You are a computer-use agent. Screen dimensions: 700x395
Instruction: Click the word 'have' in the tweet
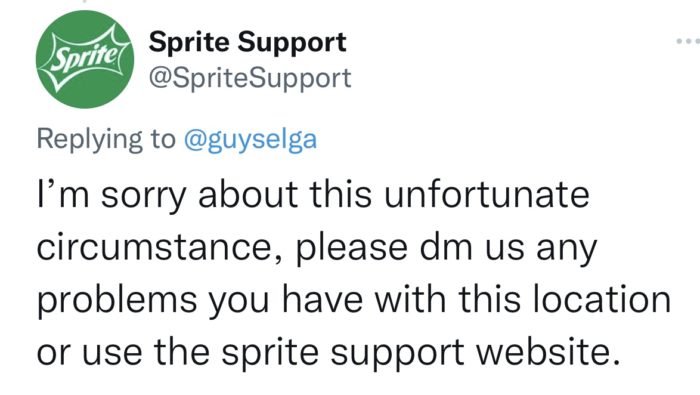coord(322,299)
